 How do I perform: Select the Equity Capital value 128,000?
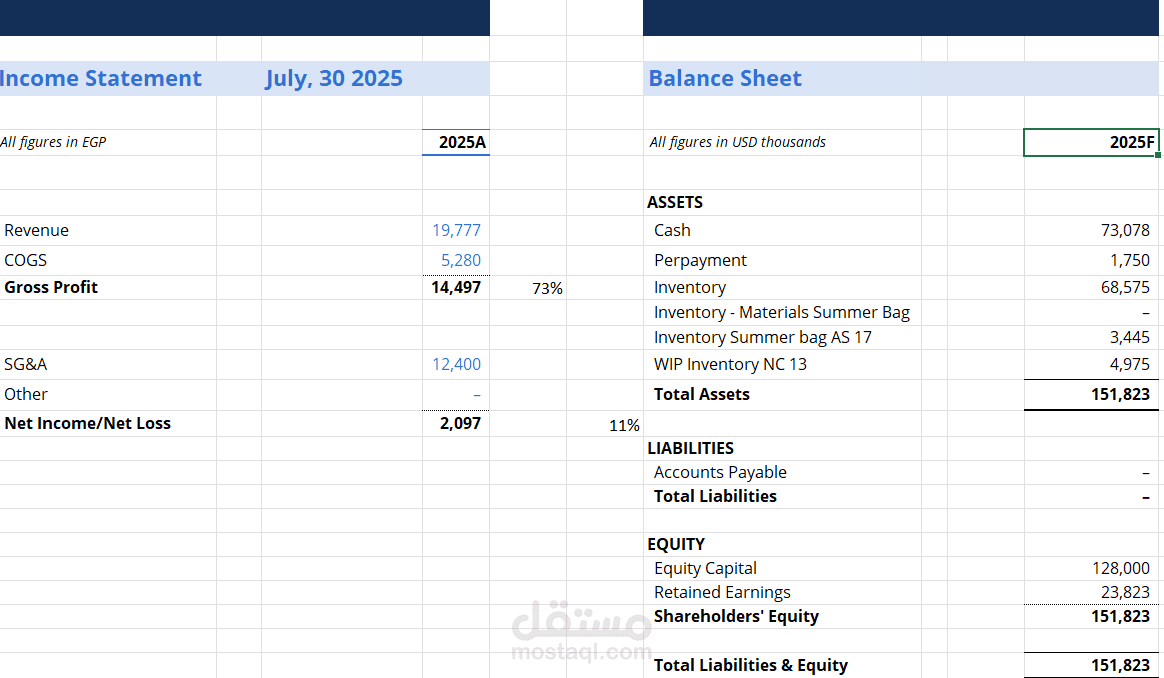click(x=1091, y=568)
